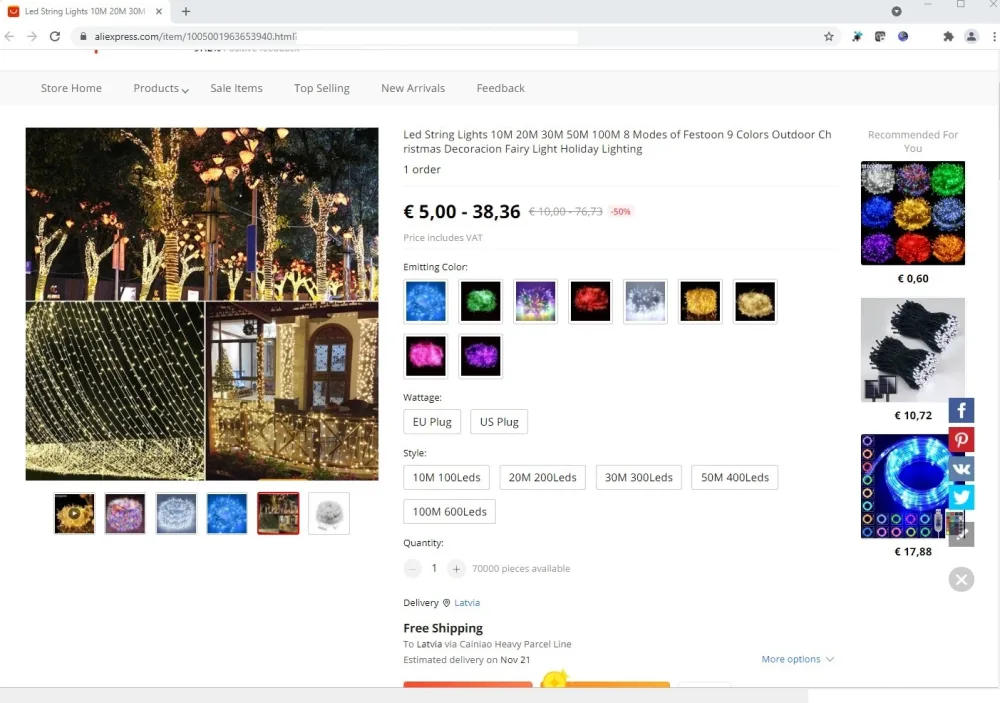Share the product on VK
Viewport: 1000px width, 703px height.
tap(961, 469)
